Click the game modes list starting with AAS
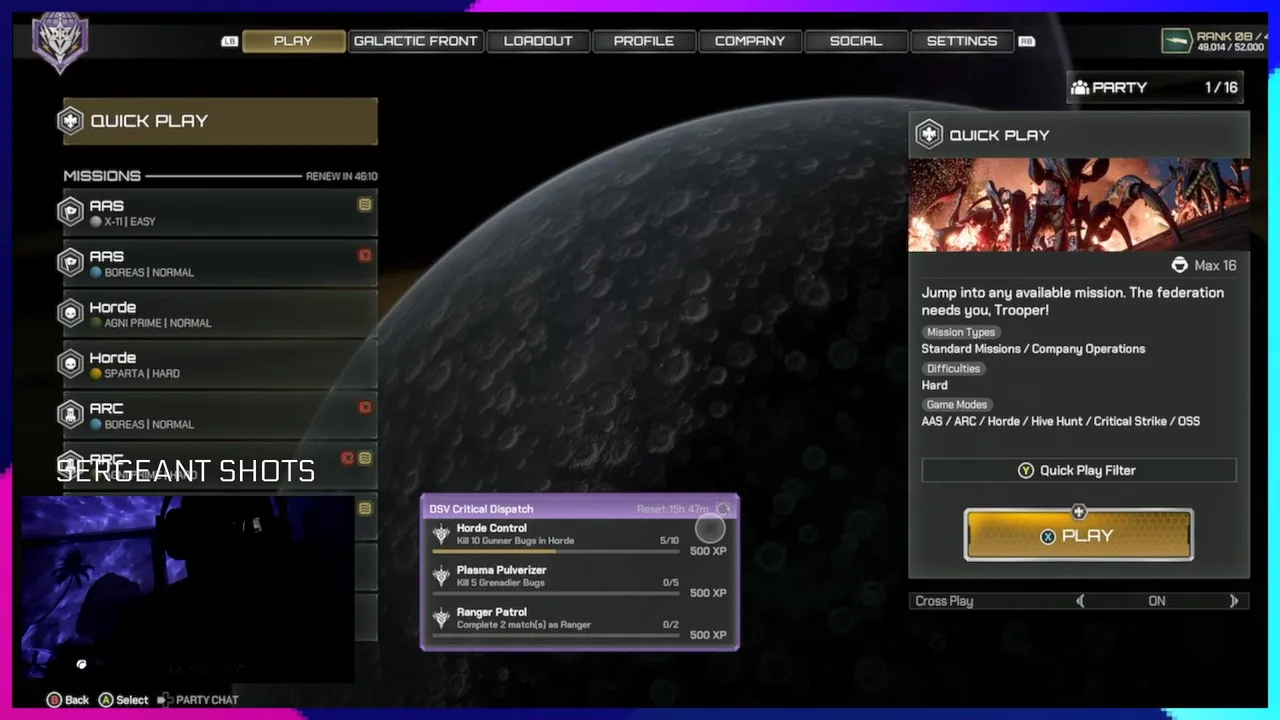The width and height of the screenshot is (1280, 720). click(1061, 421)
